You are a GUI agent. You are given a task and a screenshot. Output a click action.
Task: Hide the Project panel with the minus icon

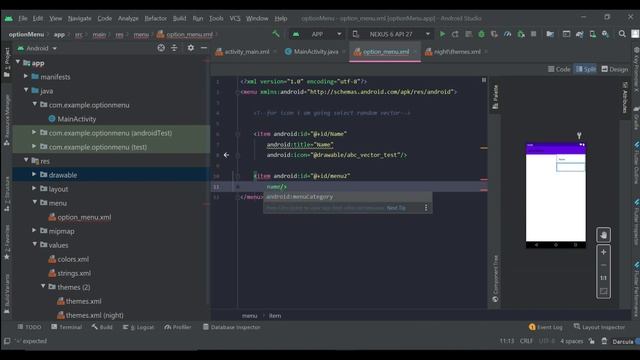[x=204, y=48]
